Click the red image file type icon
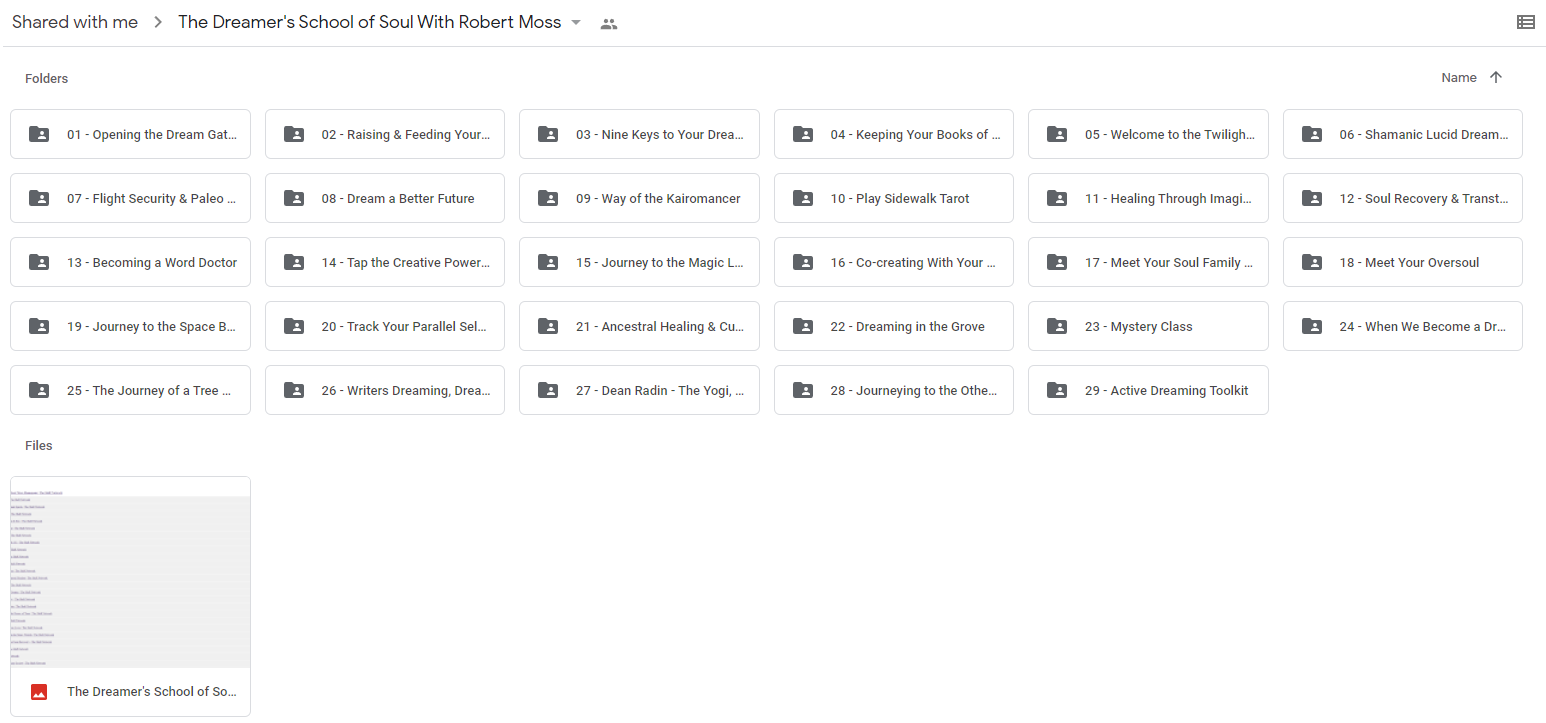The height and width of the screenshot is (723, 1546). (x=39, y=692)
